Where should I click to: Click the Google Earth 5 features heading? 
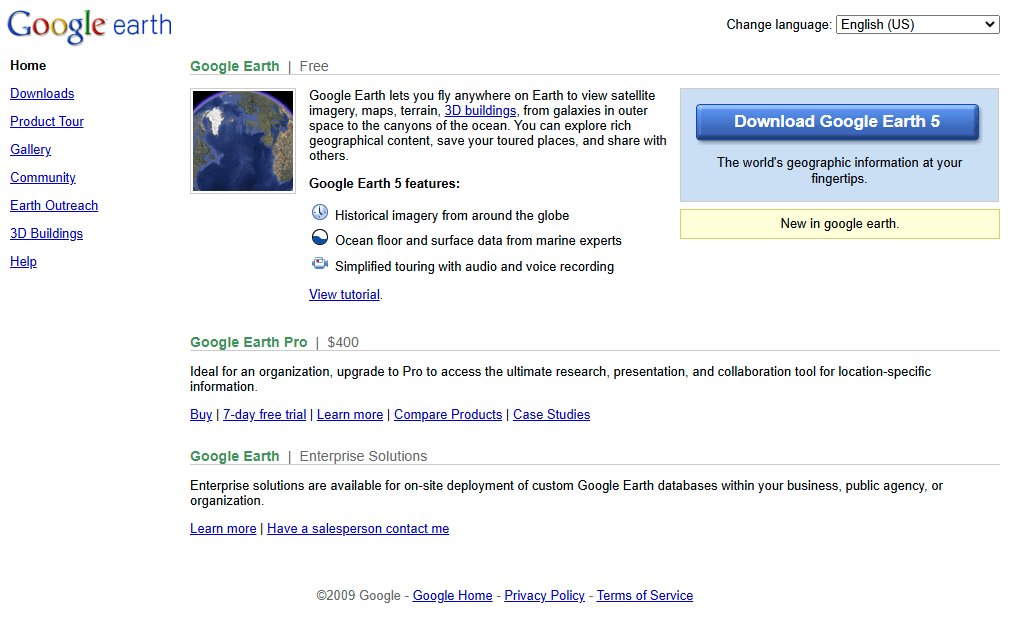coord(385,183)
